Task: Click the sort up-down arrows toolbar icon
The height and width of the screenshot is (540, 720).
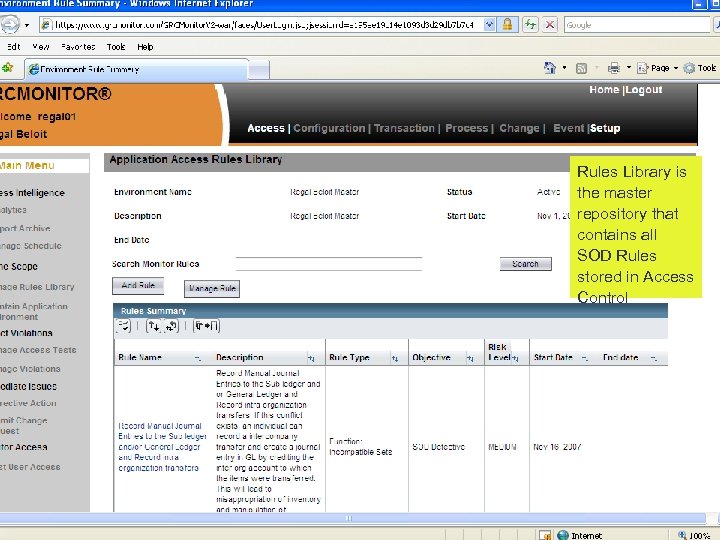Action: coord(153,326)
